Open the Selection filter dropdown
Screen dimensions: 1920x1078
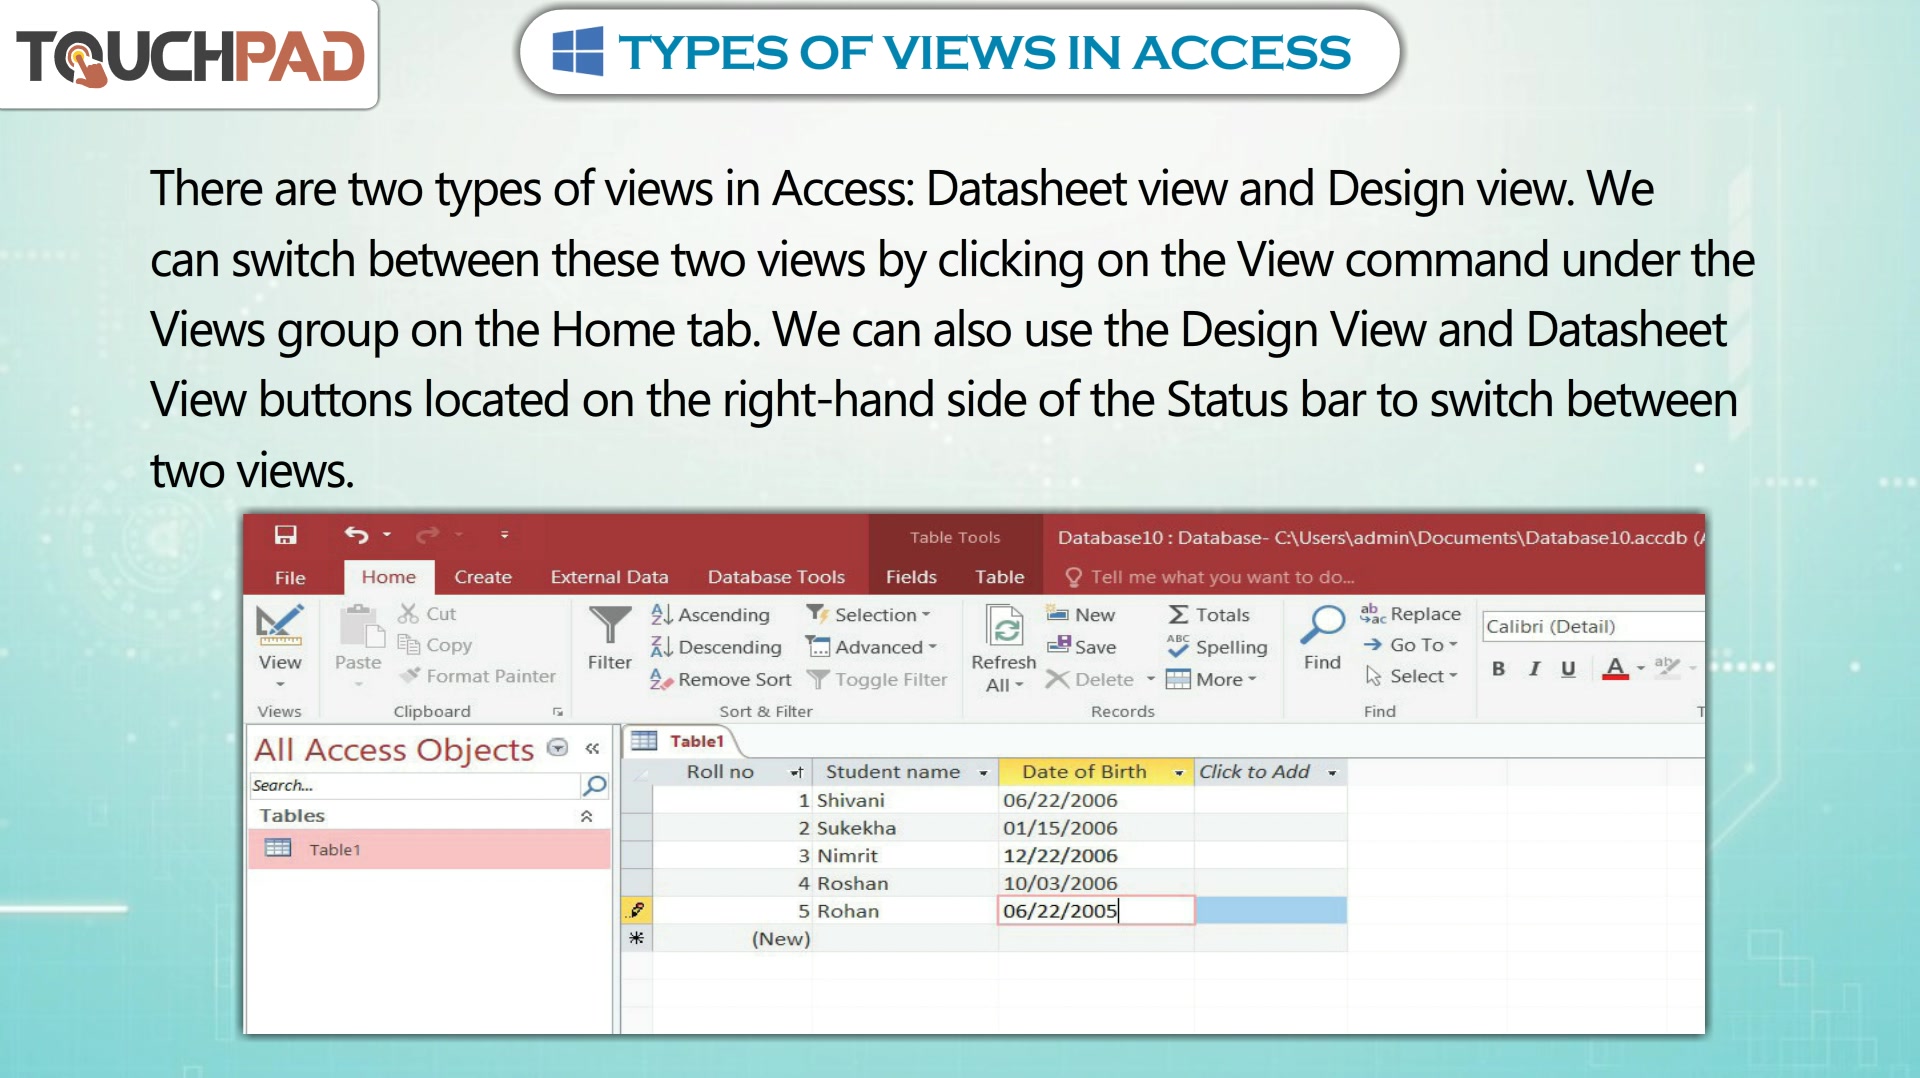pos(869,615)
